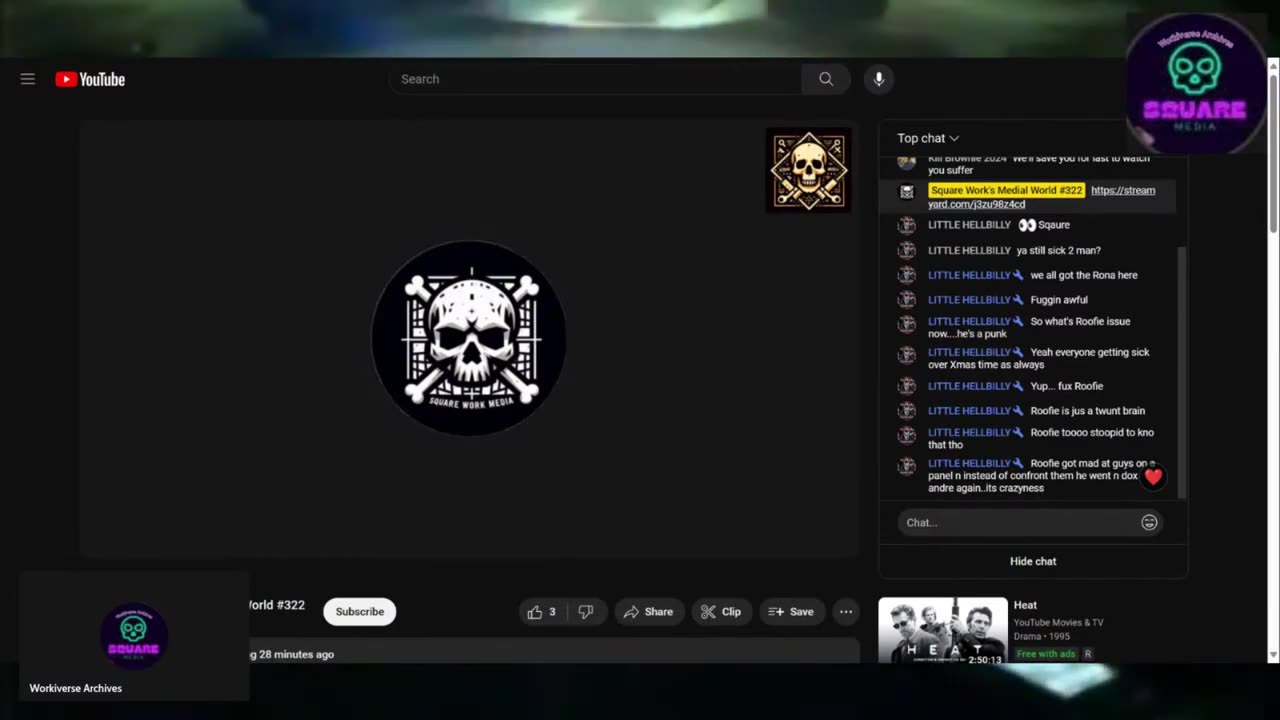Open LITTLE HELLBILLY avatar beside 'Fuggin awful'
The image size is (1280, 720).
[x=907, y=299]
